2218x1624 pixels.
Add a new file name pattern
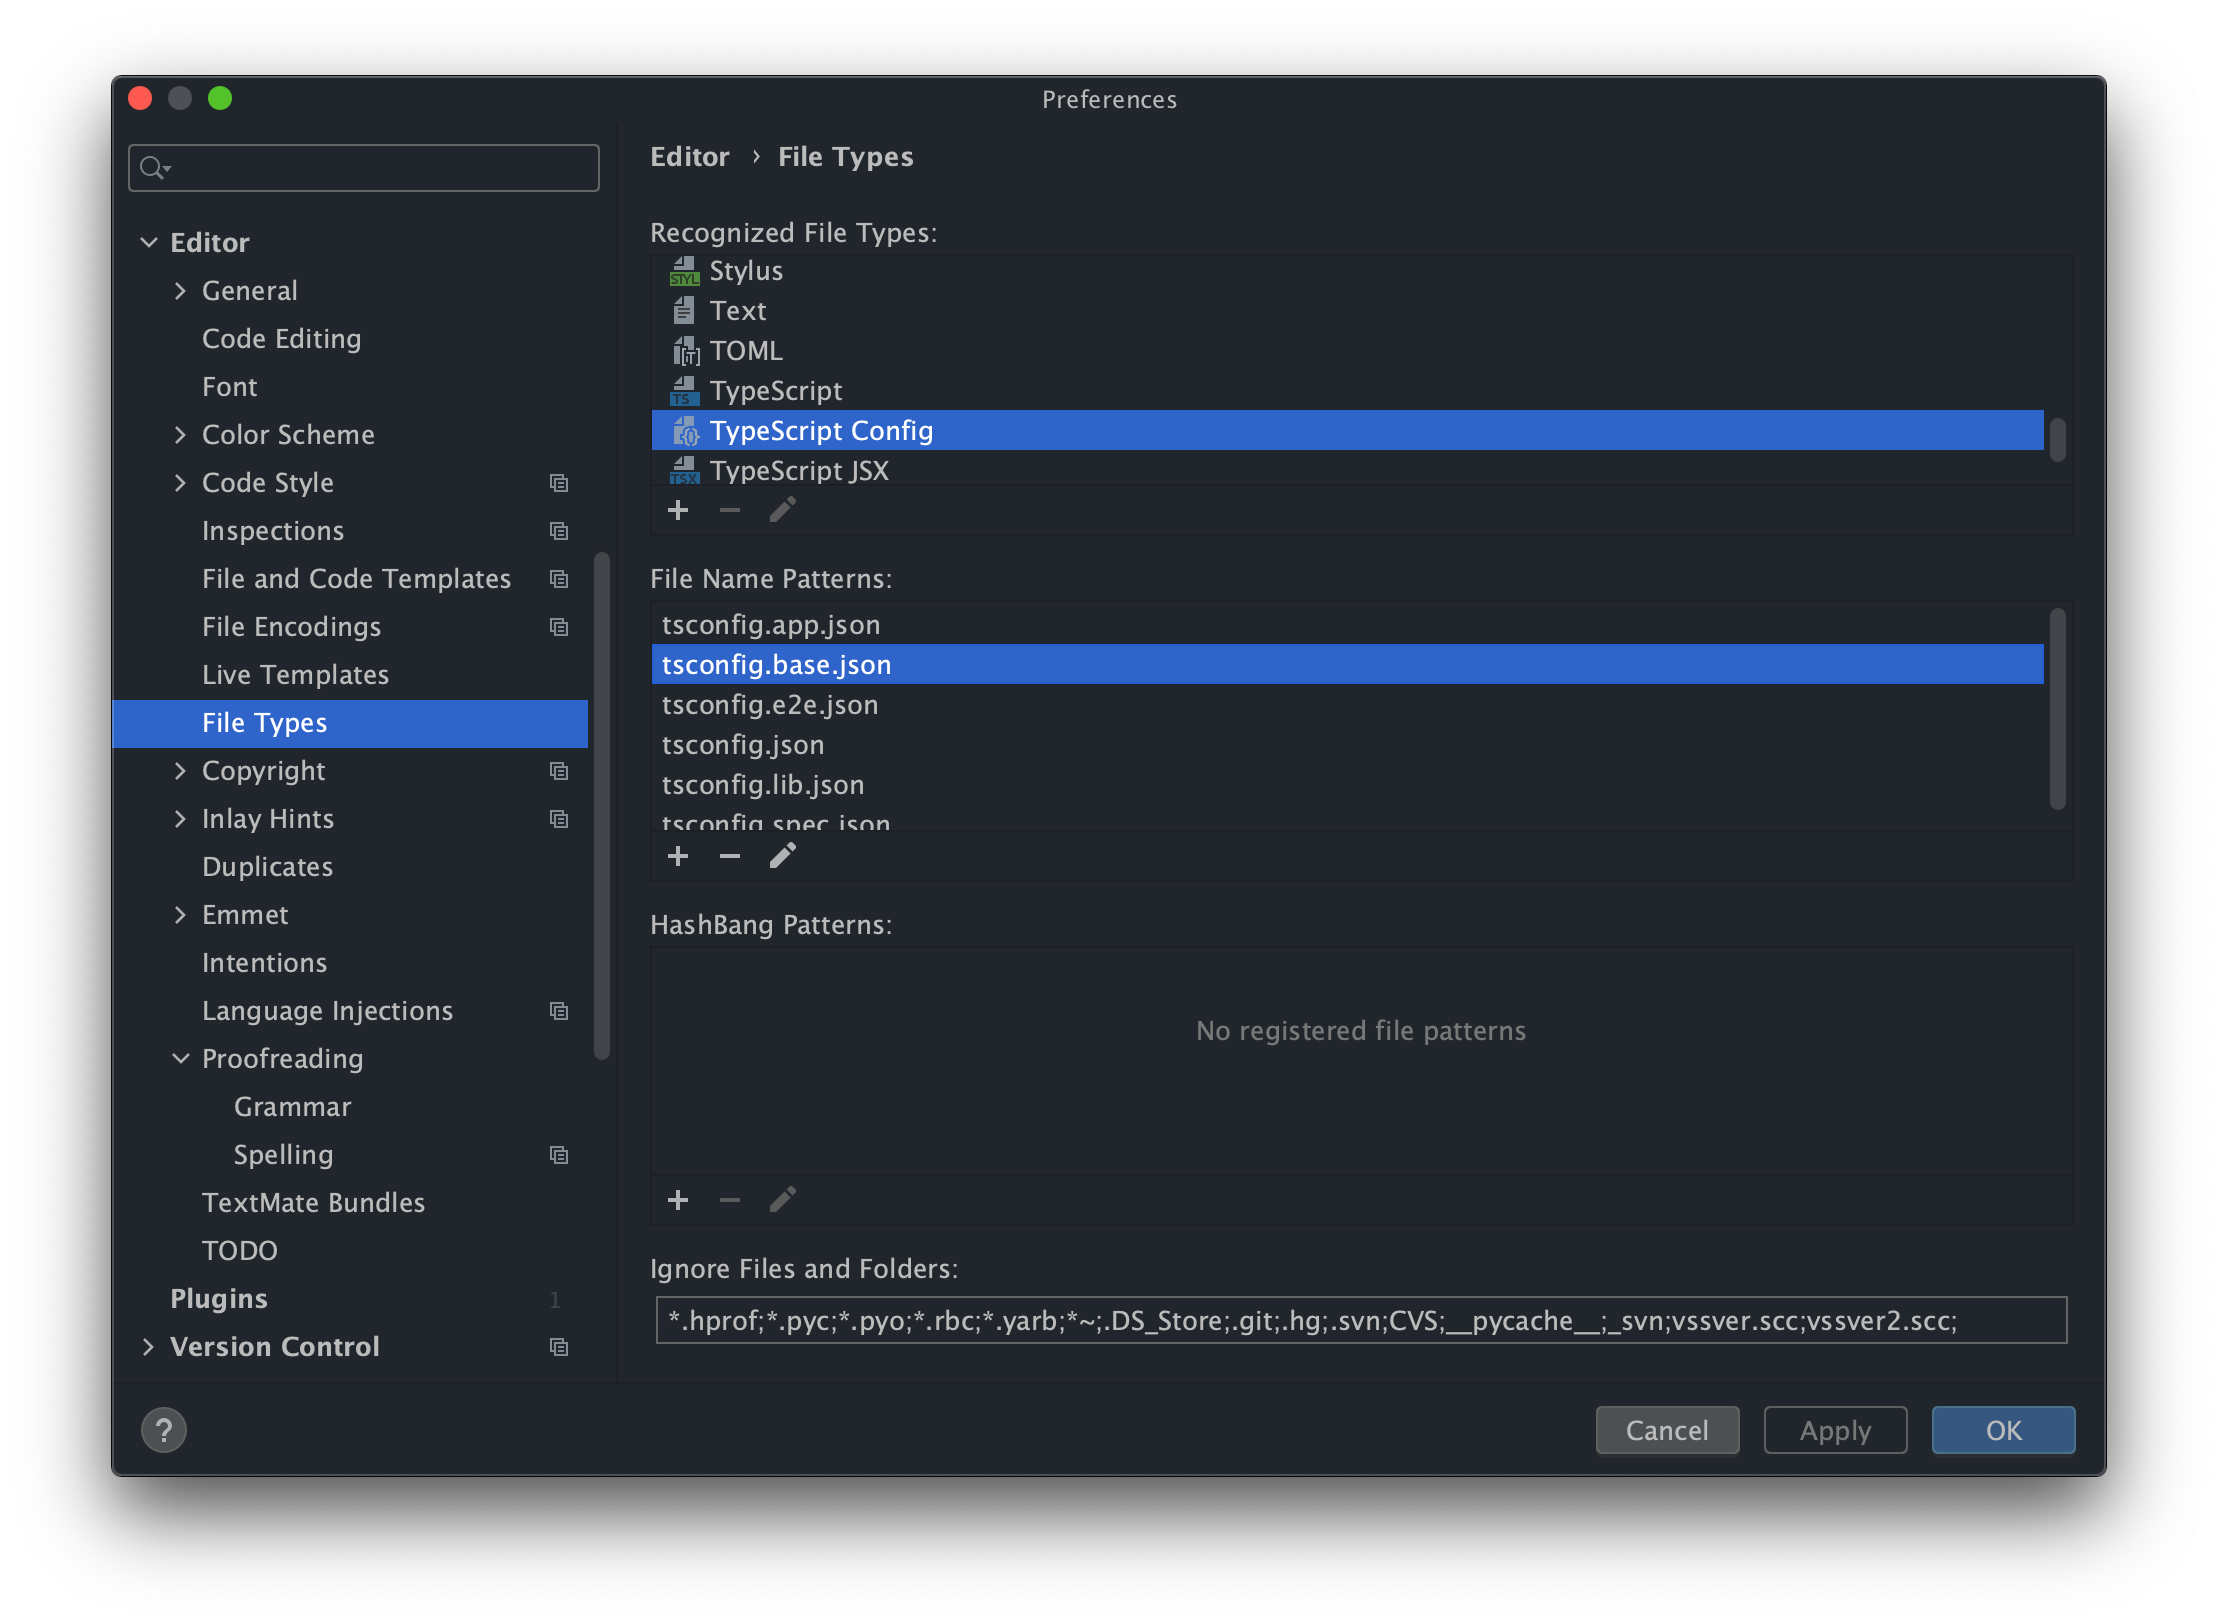pyautogui.click(x=678, y=856)
